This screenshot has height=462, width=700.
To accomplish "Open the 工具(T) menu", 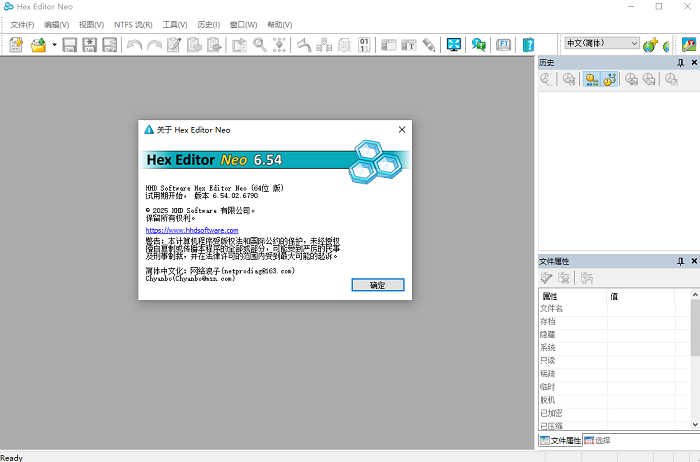I will [175, 24].
